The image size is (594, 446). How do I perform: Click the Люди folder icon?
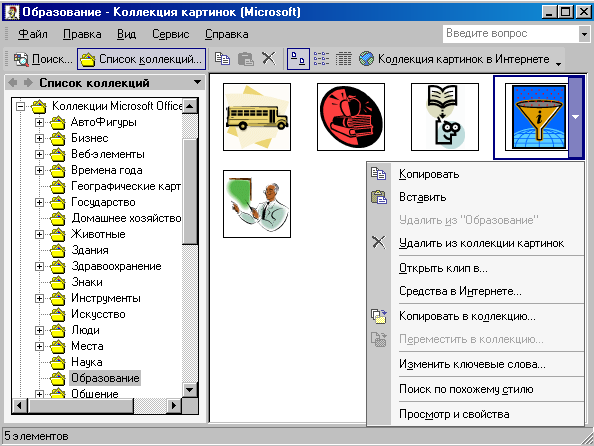pyautogui.click(x=58, y=330)
